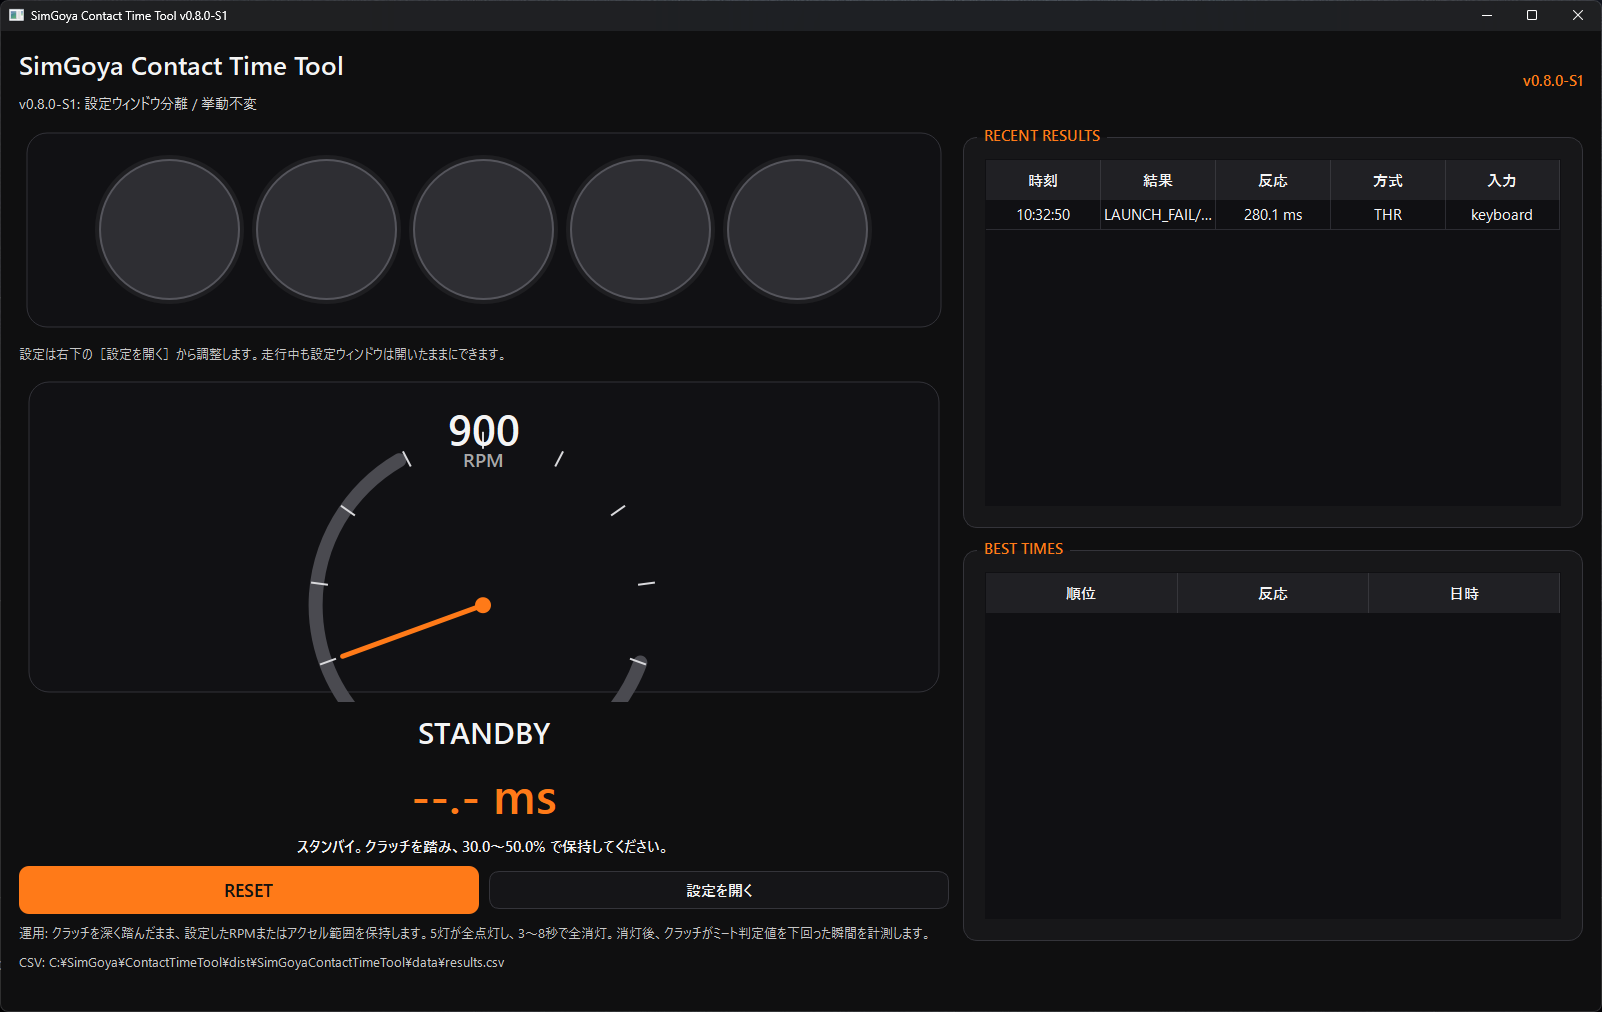Click the 方式 column header
1602x1012 pixels.
click(1388, 181)
